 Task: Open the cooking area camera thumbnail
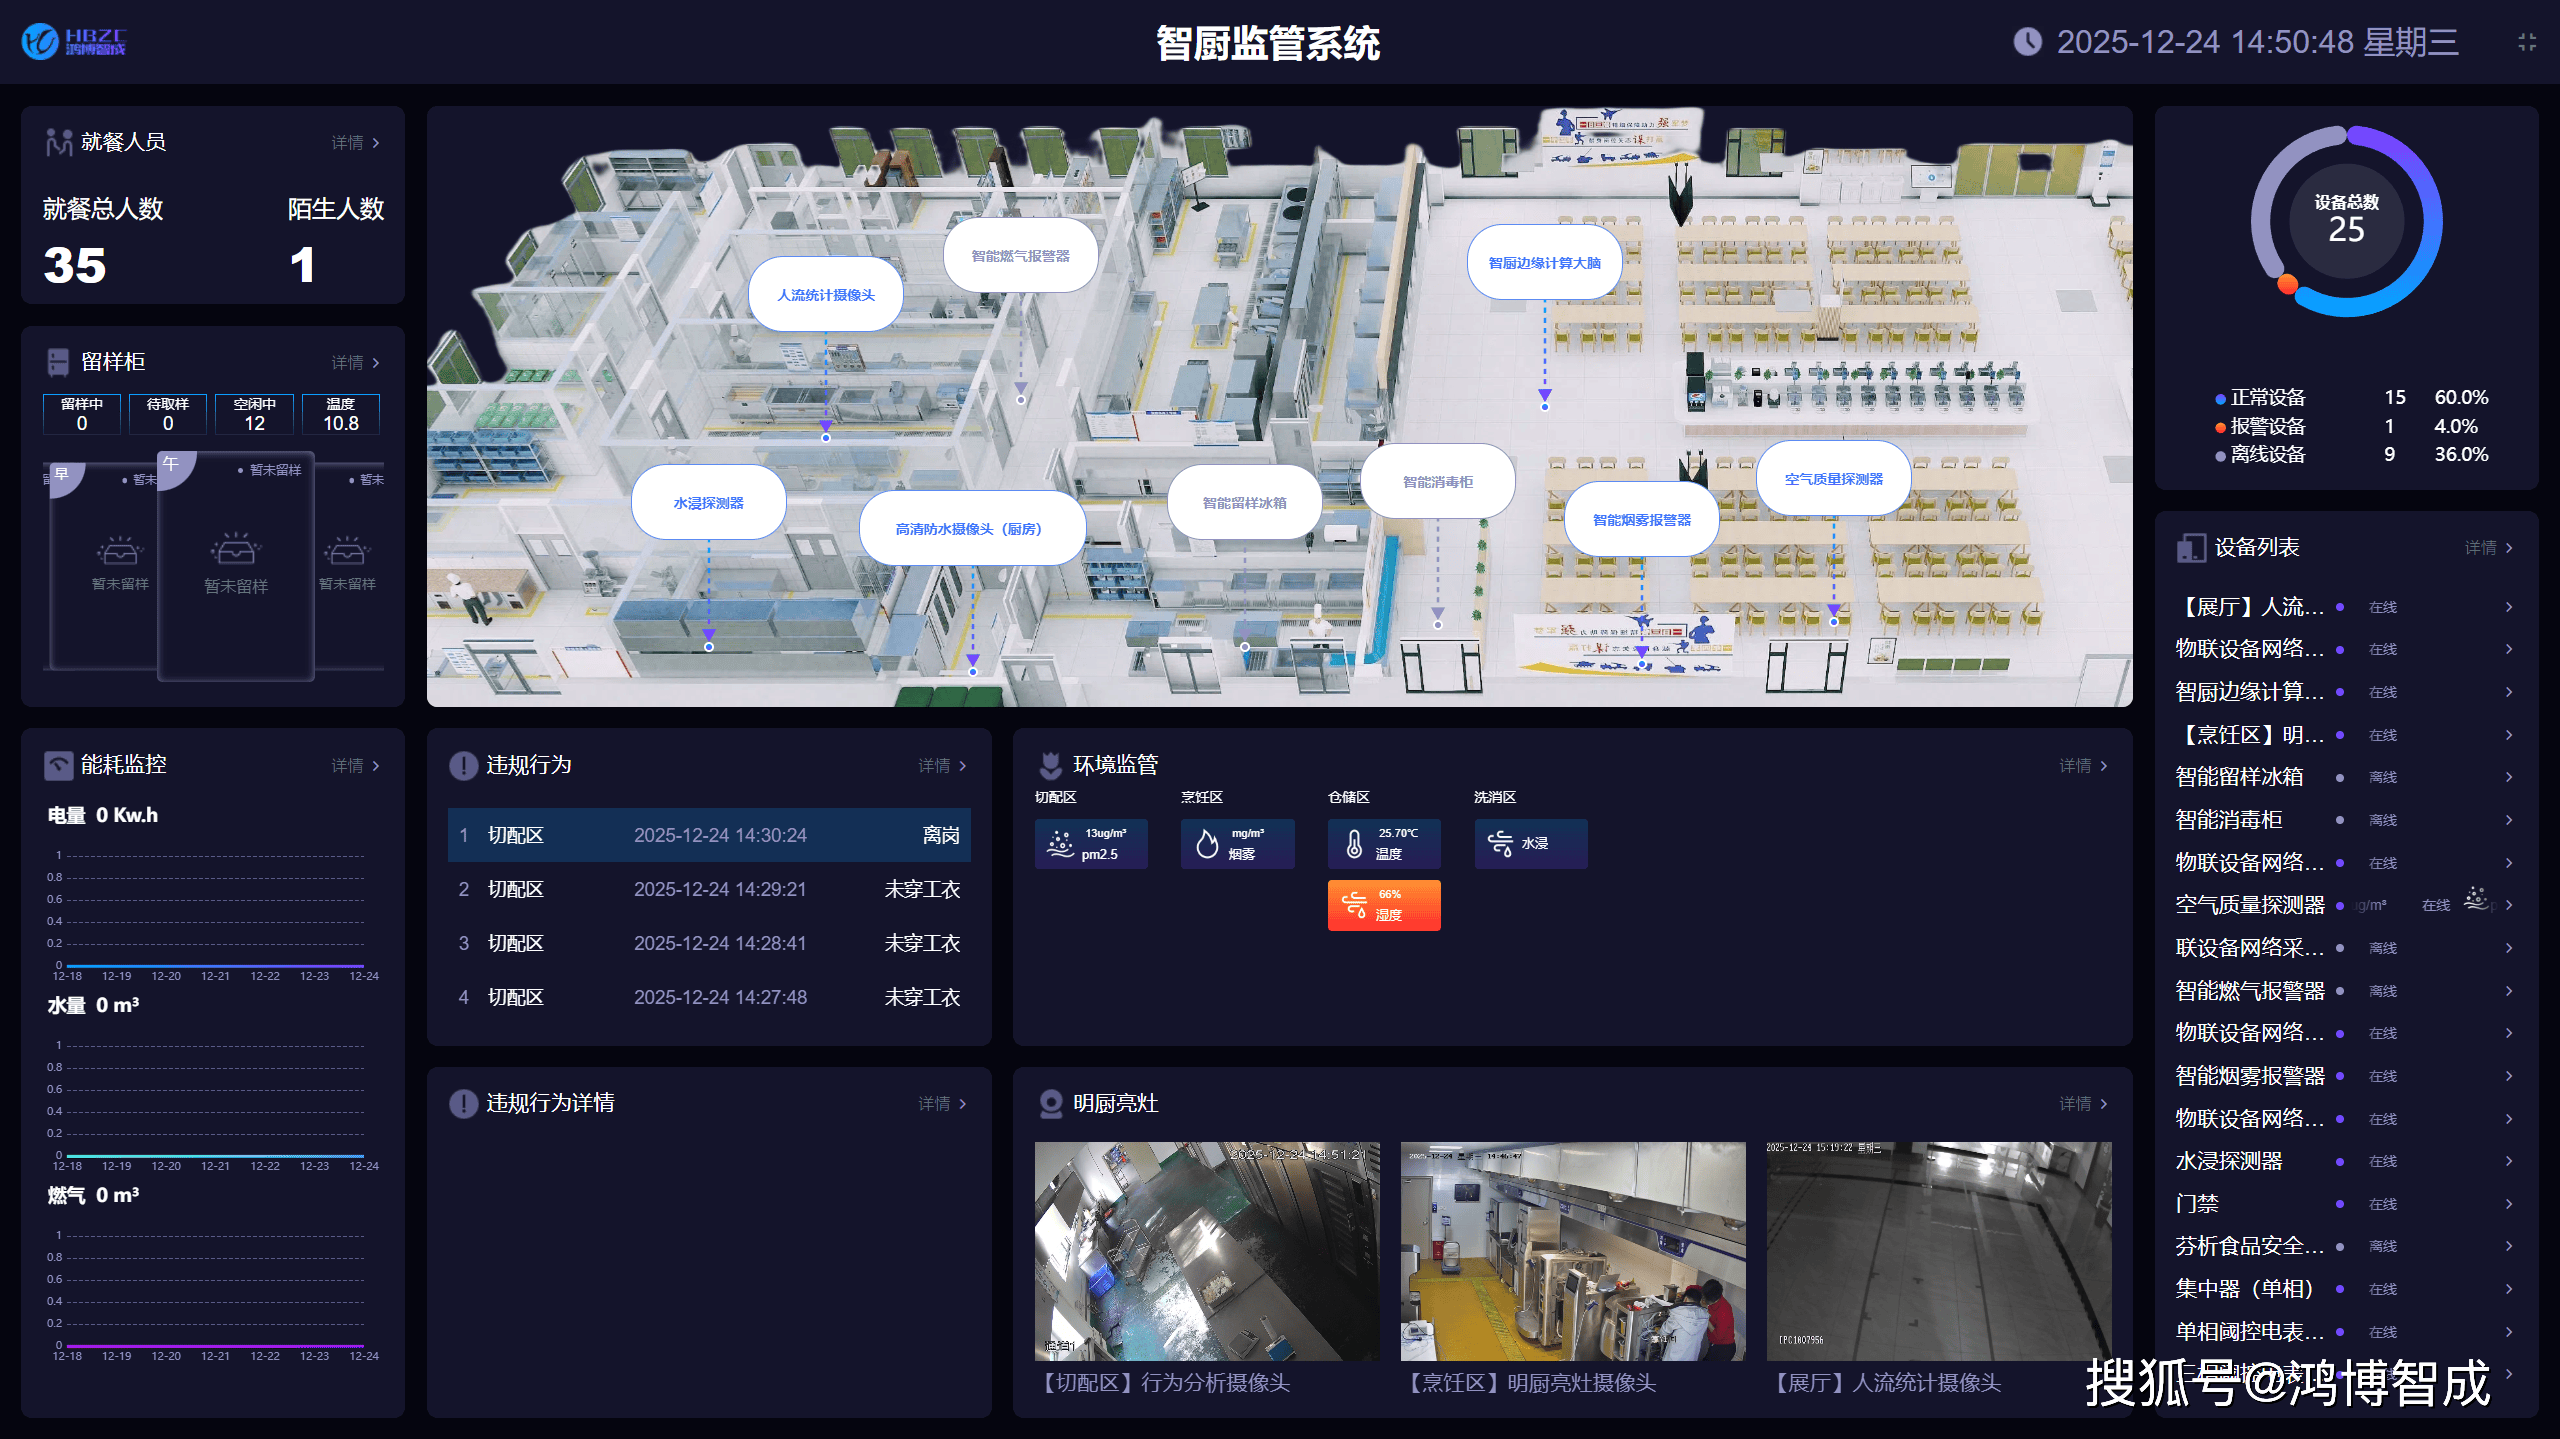(1572, 1251)
